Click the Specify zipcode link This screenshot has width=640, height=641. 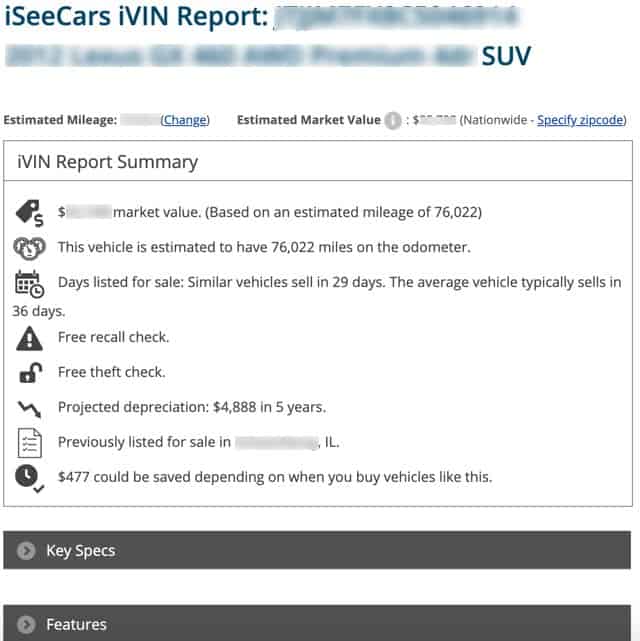[580, 120]
